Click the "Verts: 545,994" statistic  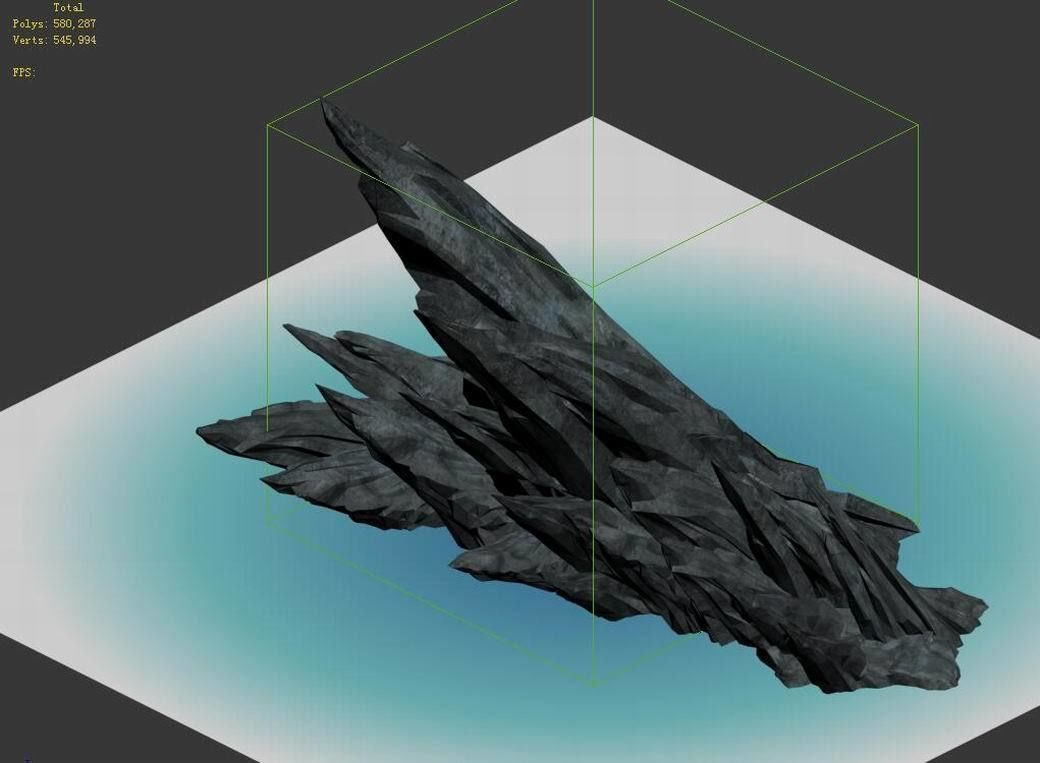pyautogui.click(x=54, y=40)
